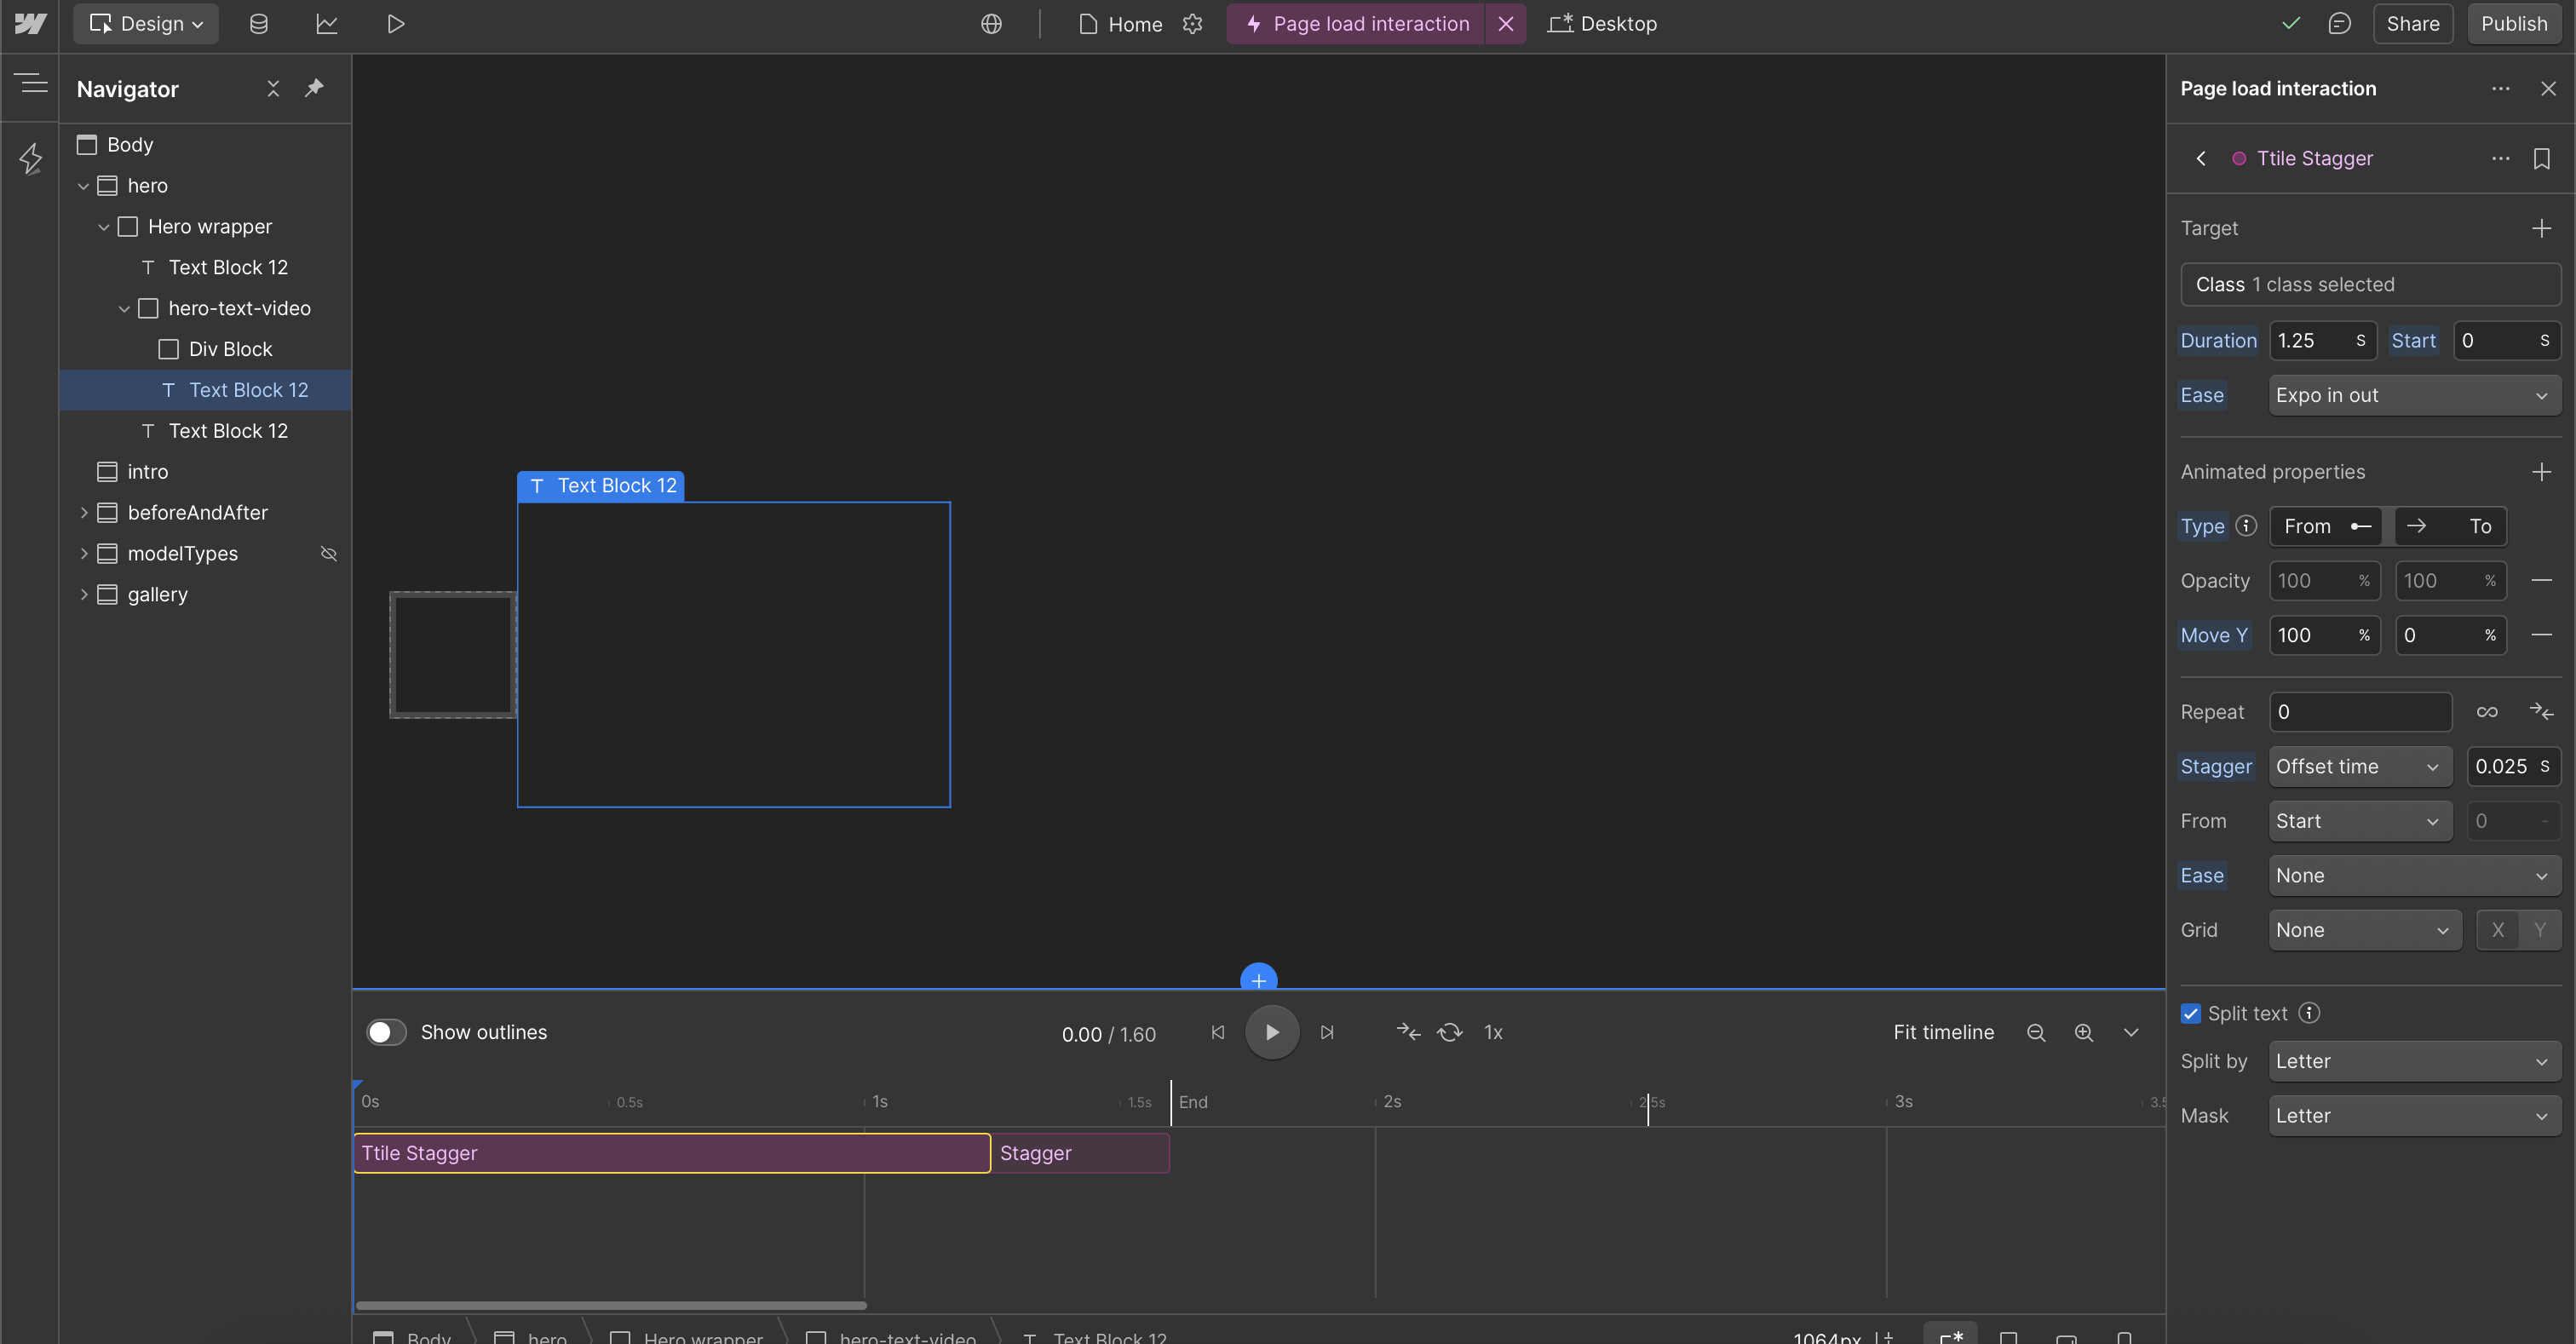
Task: Pin the Navigator panel
Action: (314, 88)
